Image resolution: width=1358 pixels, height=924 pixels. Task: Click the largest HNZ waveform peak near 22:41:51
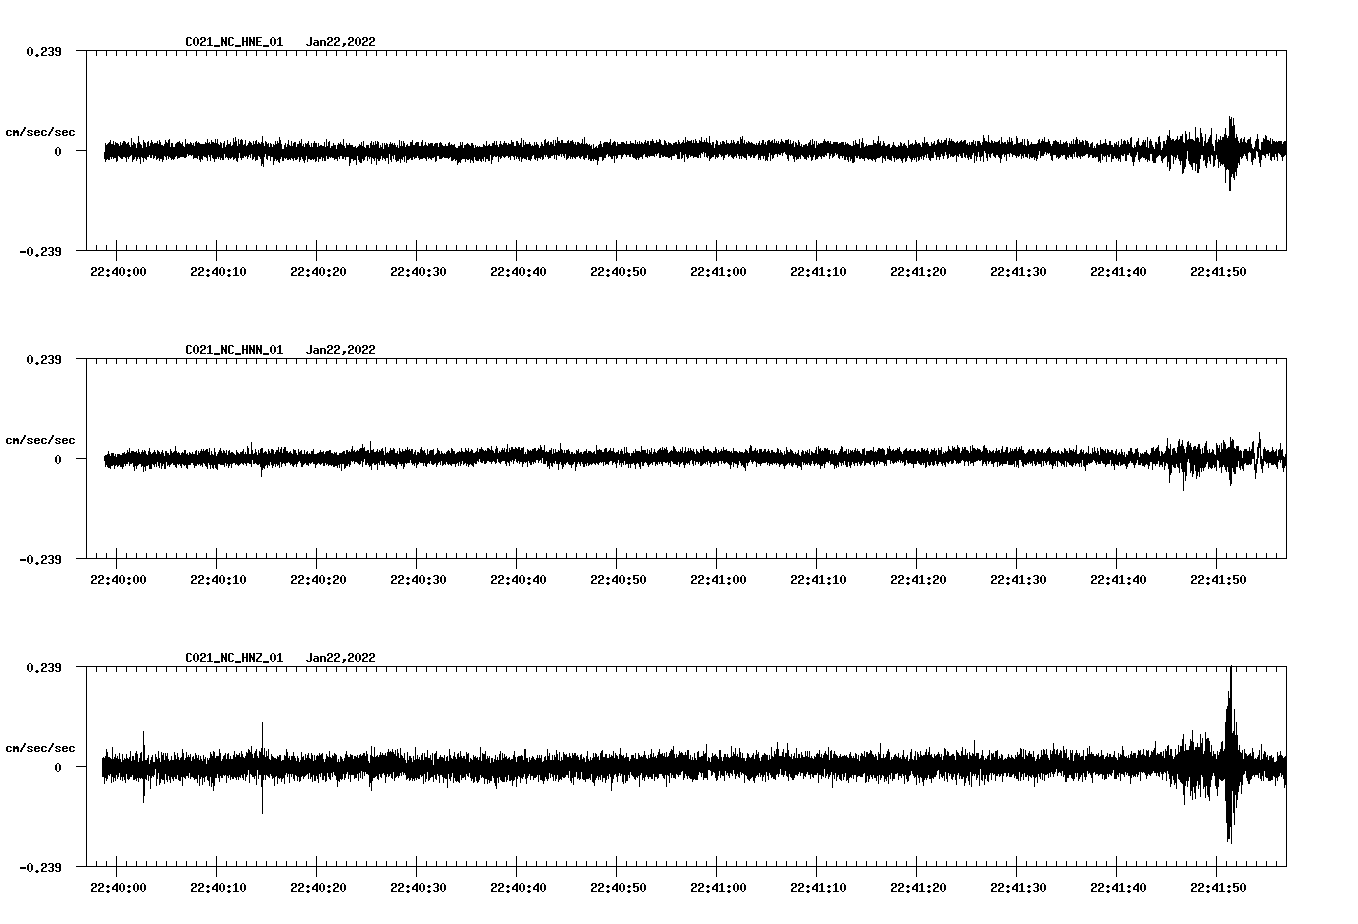[1230, 755]
